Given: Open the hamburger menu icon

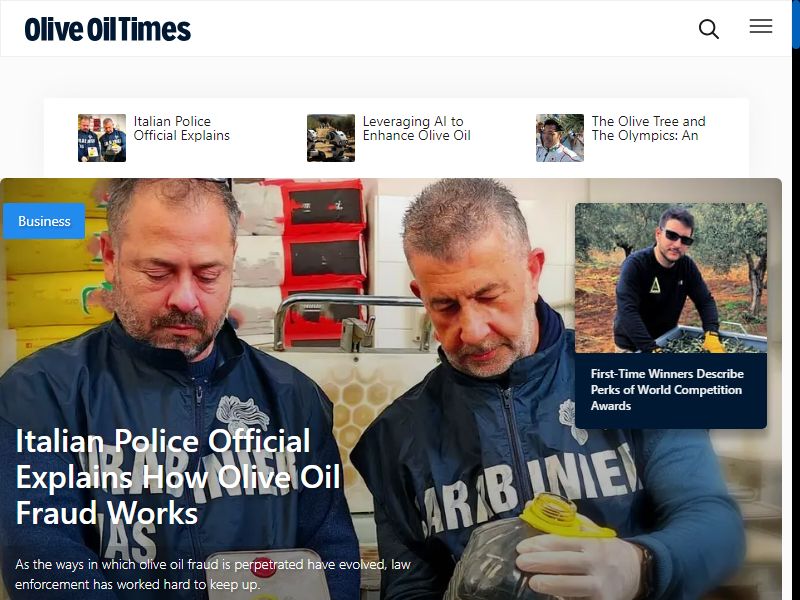Looking at the screenshot, I should tap(761, 26).
